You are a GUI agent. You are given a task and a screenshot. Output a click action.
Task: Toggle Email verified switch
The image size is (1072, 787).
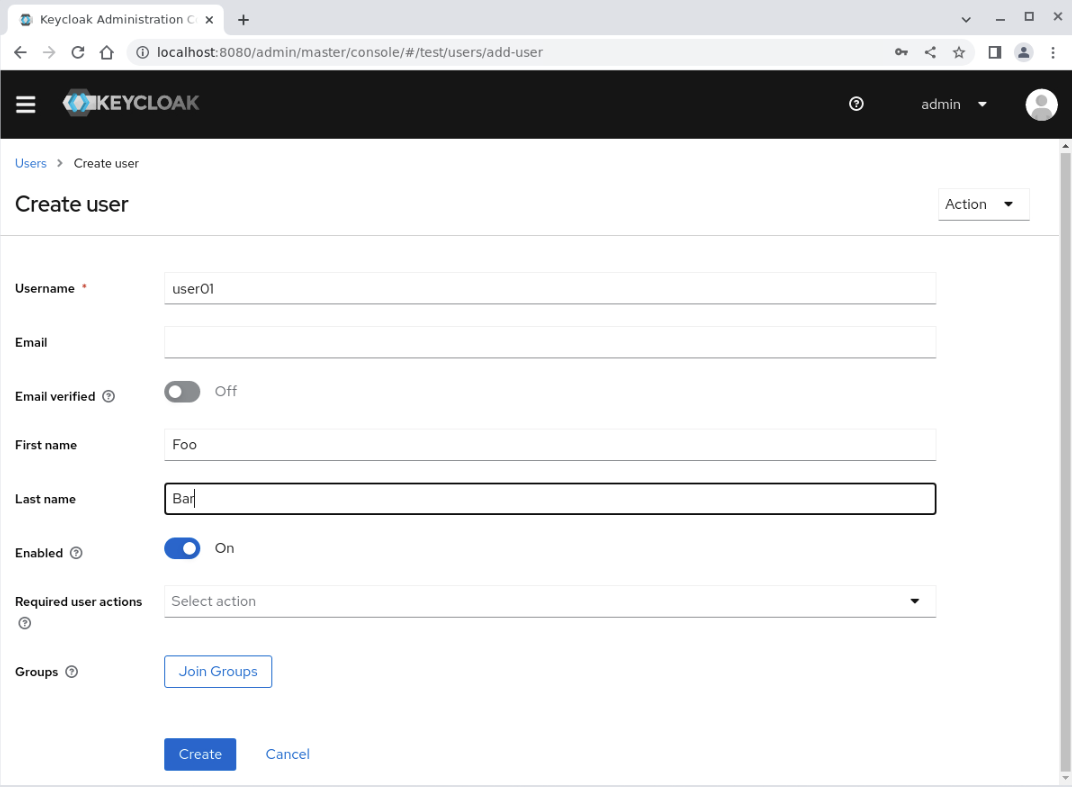[x=182, y=392]
